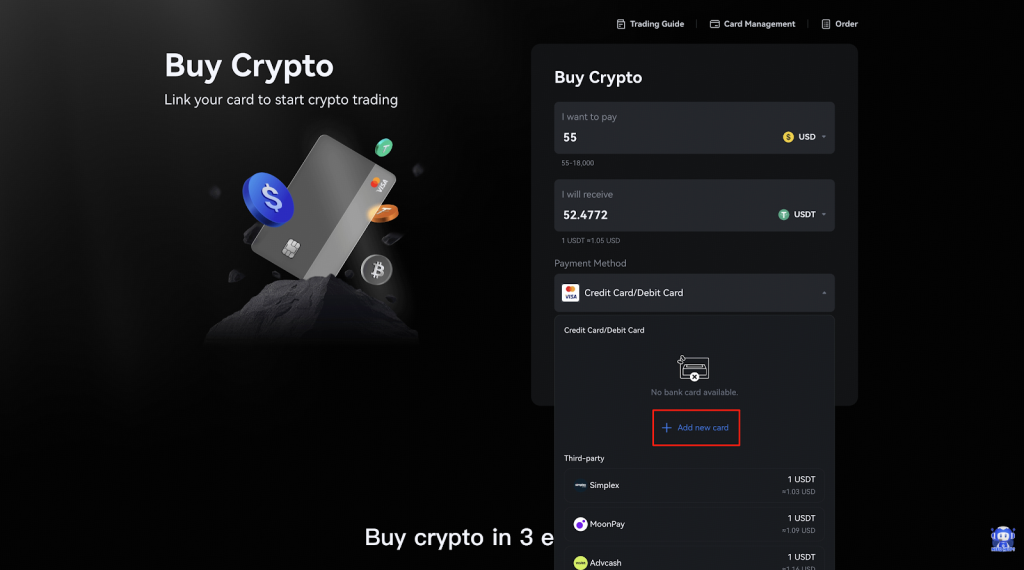Open the Order link
Viewport: 1024px width, 570px height.
pos(846,24)
